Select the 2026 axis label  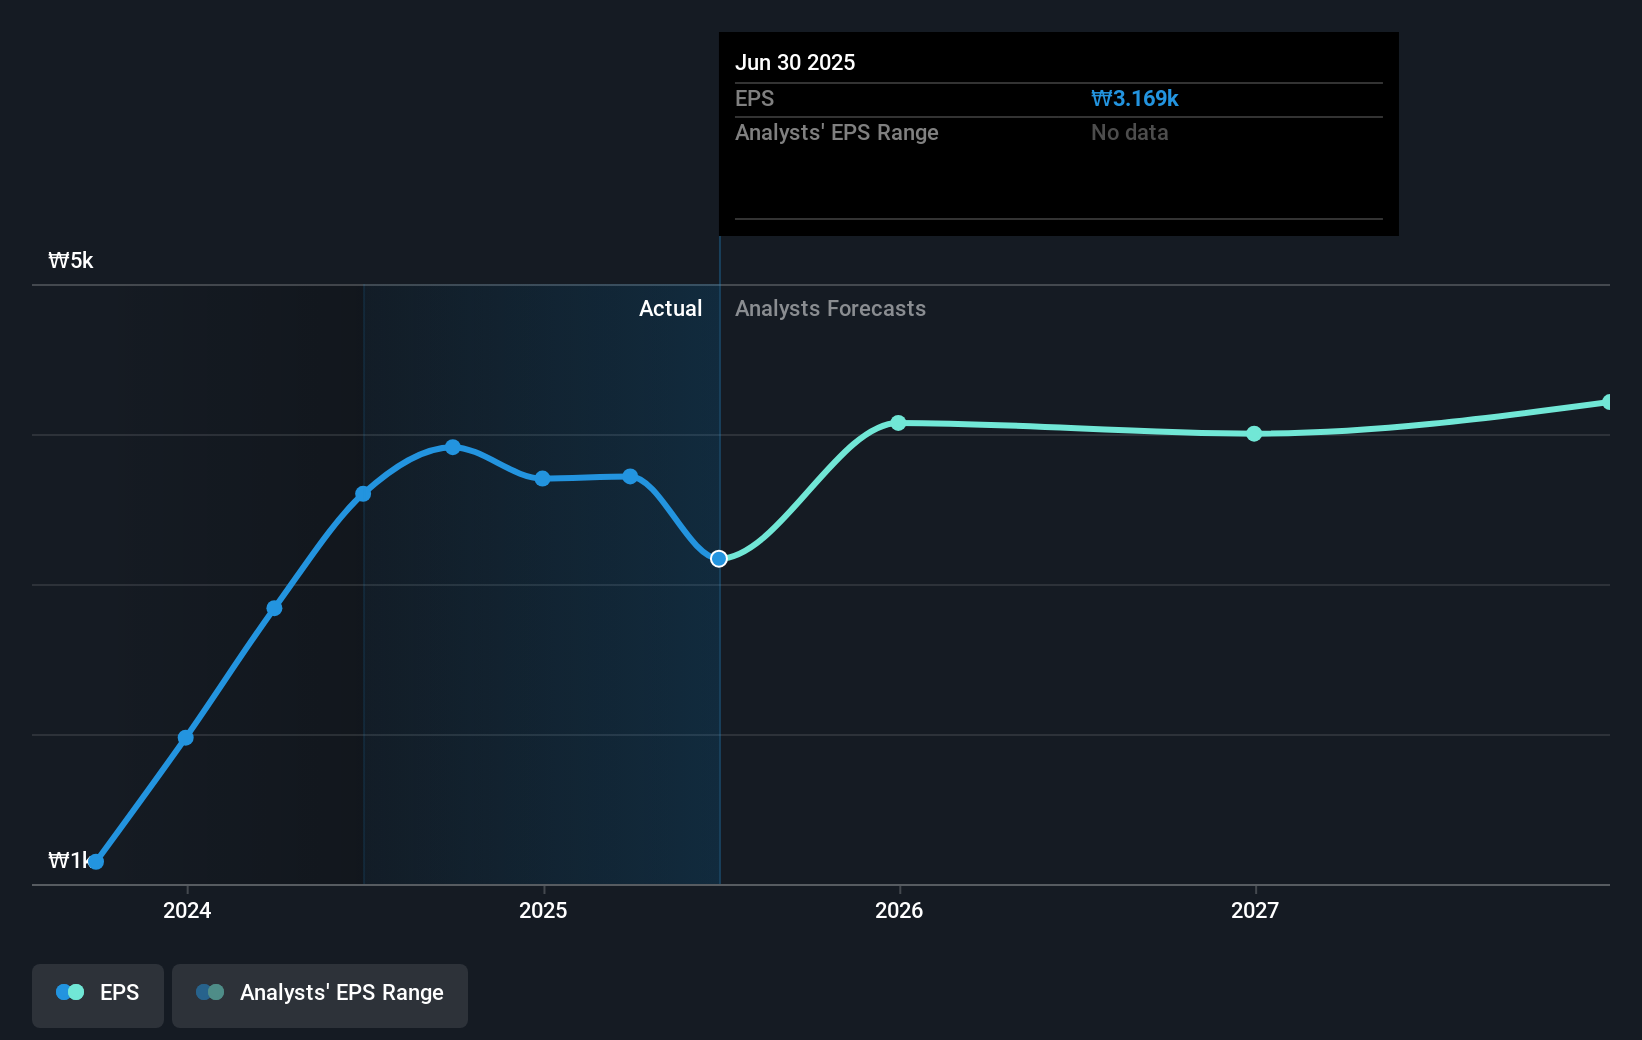pyautogui.click(x=897, y=911)
